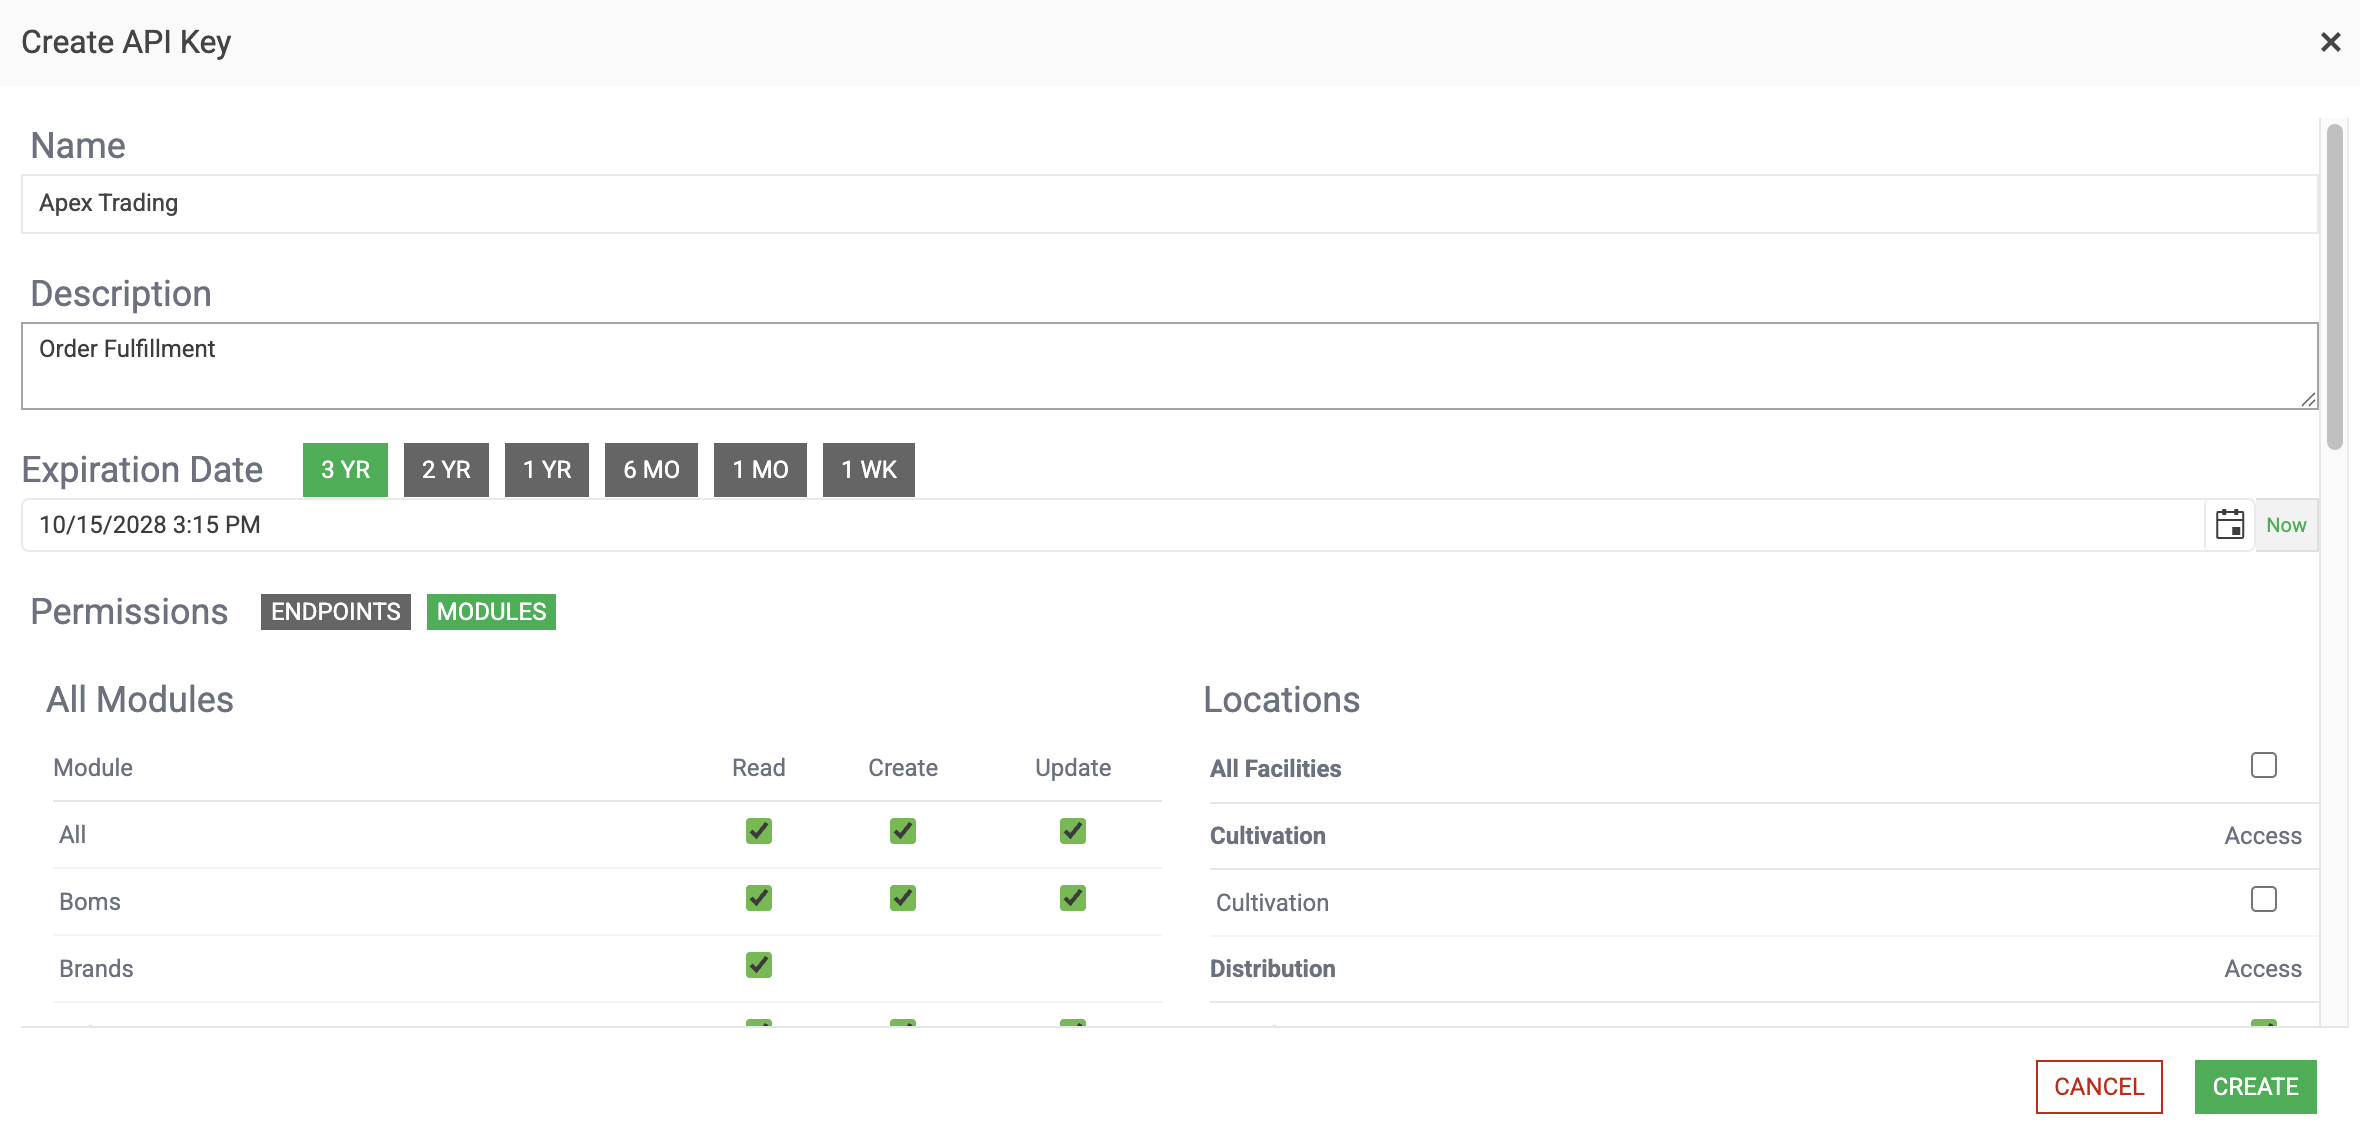Select the 3 YR expiration preset
This screenshot has height=1136, width=2360.
(345, 469)
